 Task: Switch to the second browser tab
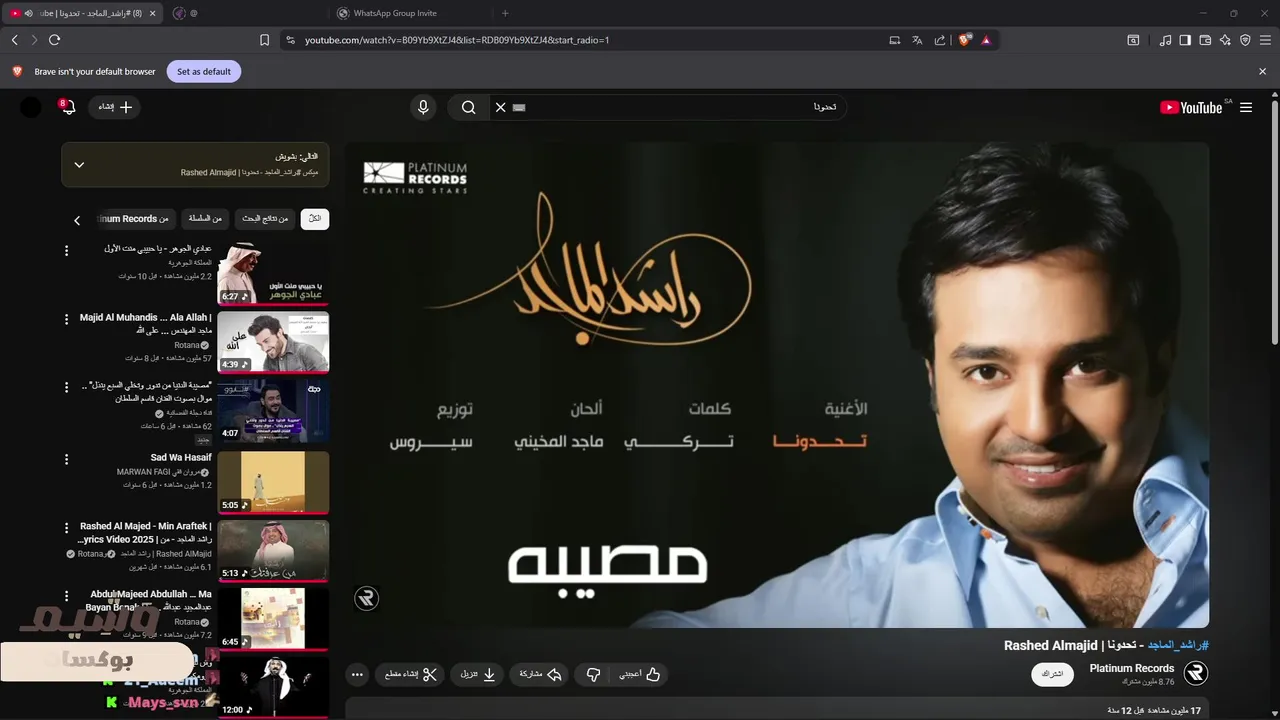[245, 13]
